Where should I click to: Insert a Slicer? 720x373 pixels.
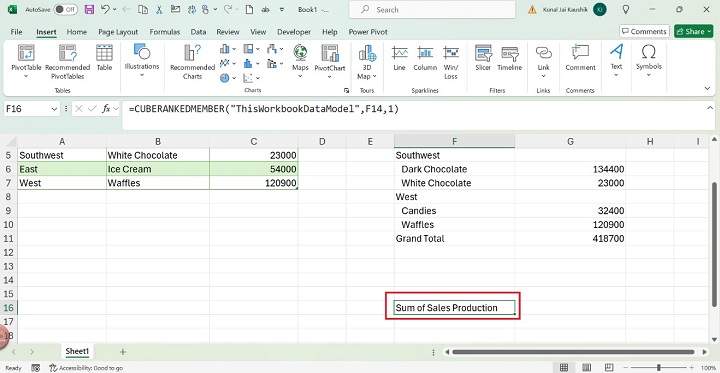coord(483,58)
